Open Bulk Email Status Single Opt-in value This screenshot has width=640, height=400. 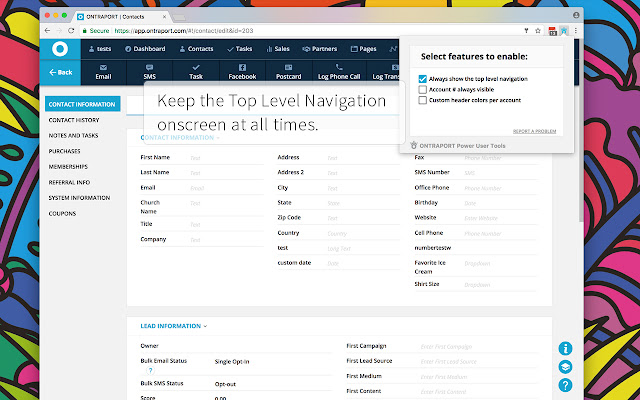point(232,362)
